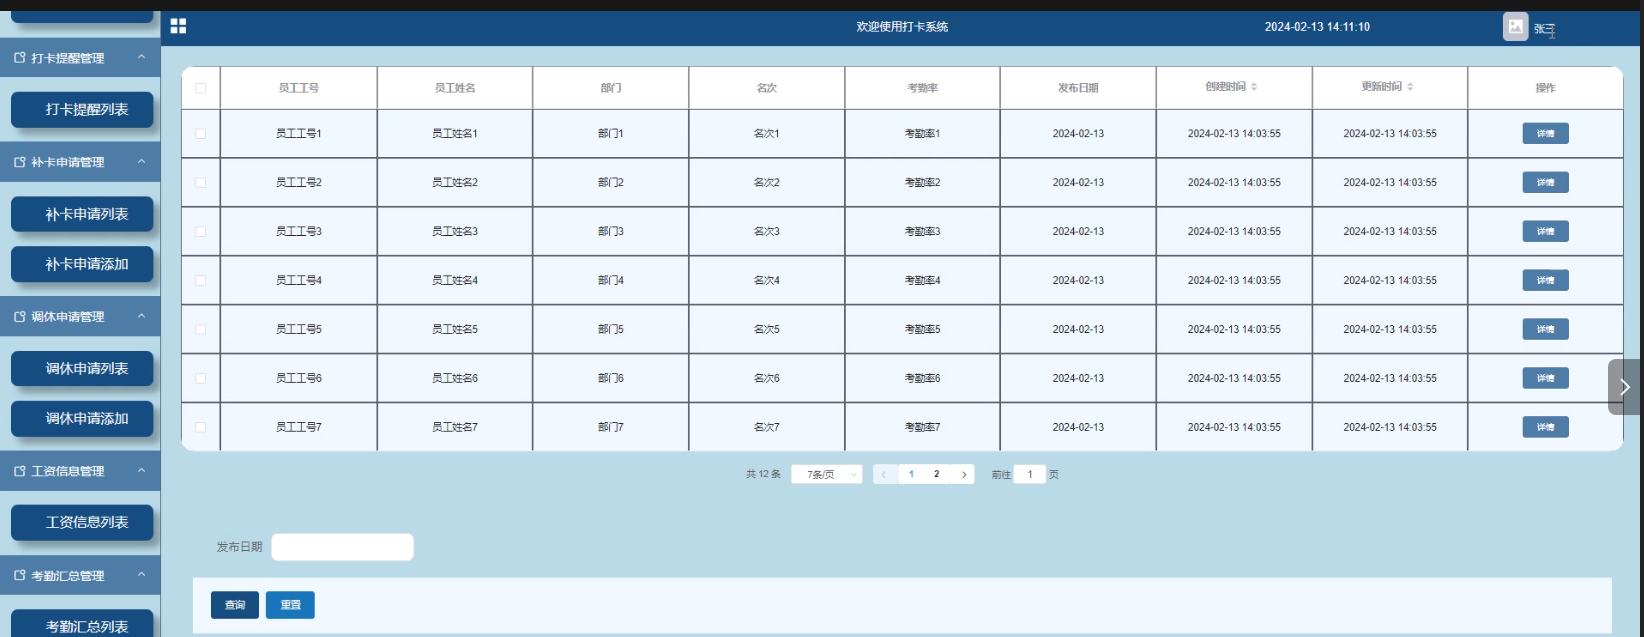
Task: Click the 查询 search button
Action: (235, 605)
